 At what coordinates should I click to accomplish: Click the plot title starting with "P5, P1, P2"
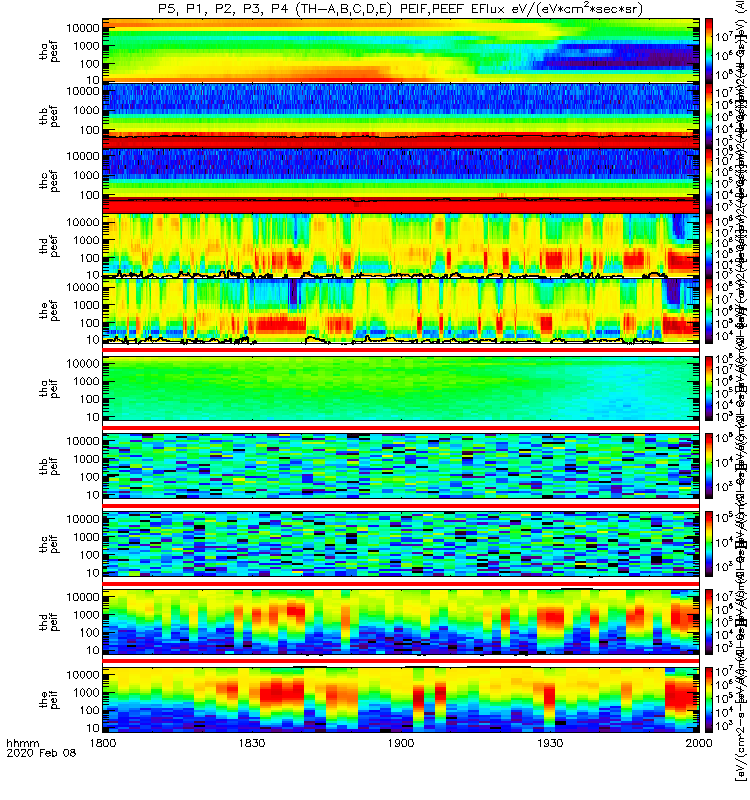coord(400,9)
